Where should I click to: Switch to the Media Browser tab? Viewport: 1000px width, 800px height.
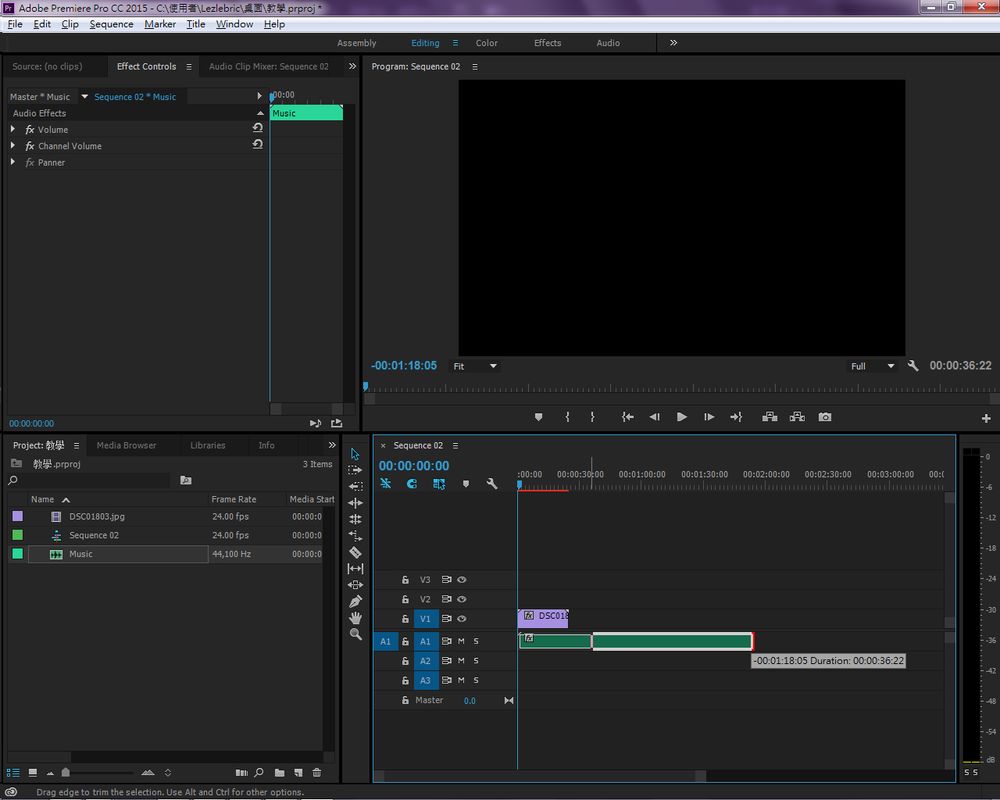(126, 445)
